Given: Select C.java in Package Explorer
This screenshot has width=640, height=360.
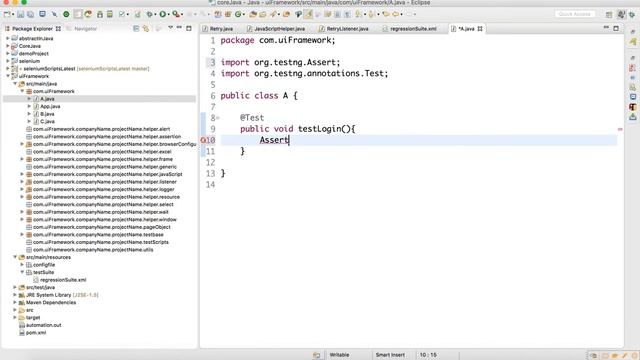Looking at the screenshot, I should pyautogui.click(x=47, y=122).
